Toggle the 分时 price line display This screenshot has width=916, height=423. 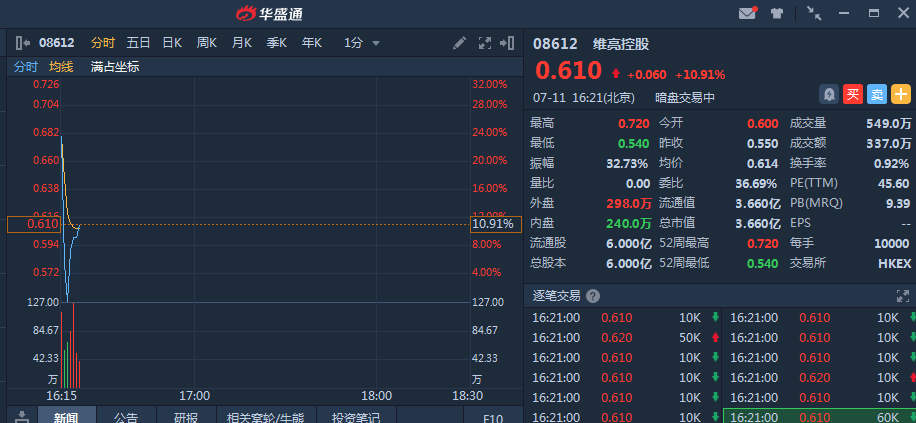[x=25, y=67]
